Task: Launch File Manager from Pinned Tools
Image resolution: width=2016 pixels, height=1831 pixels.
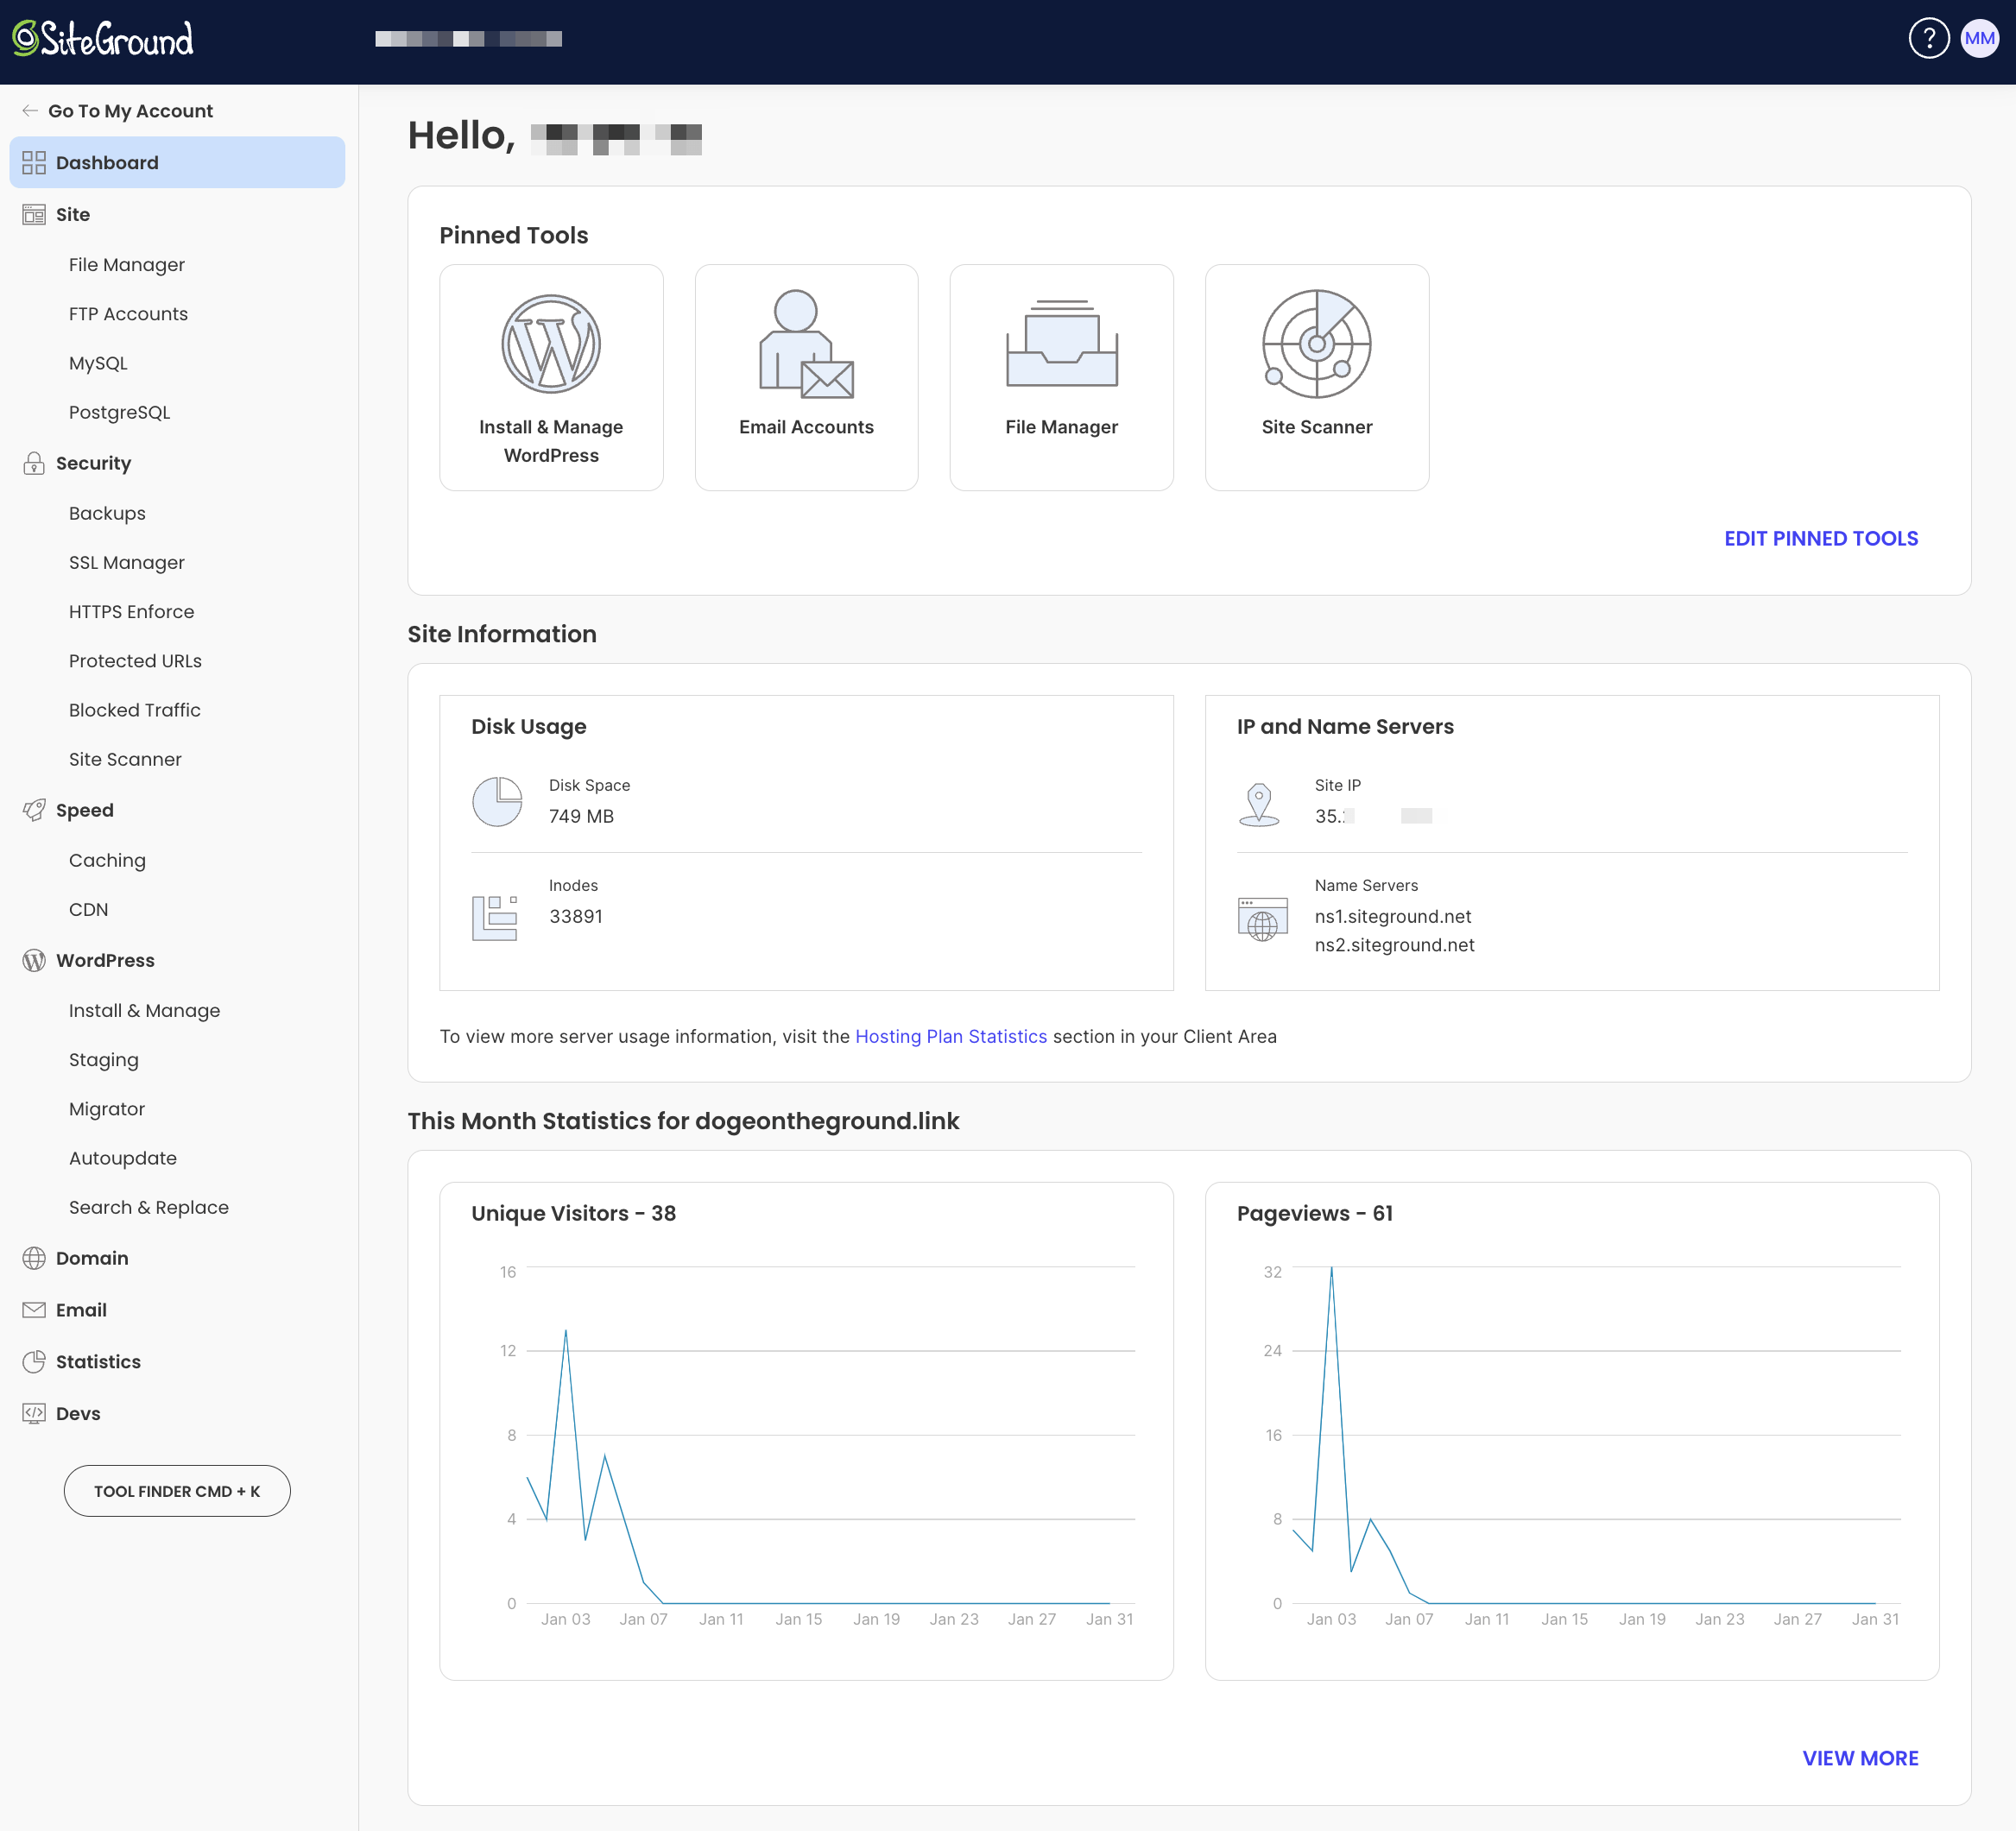Action: pos(1061,378)
